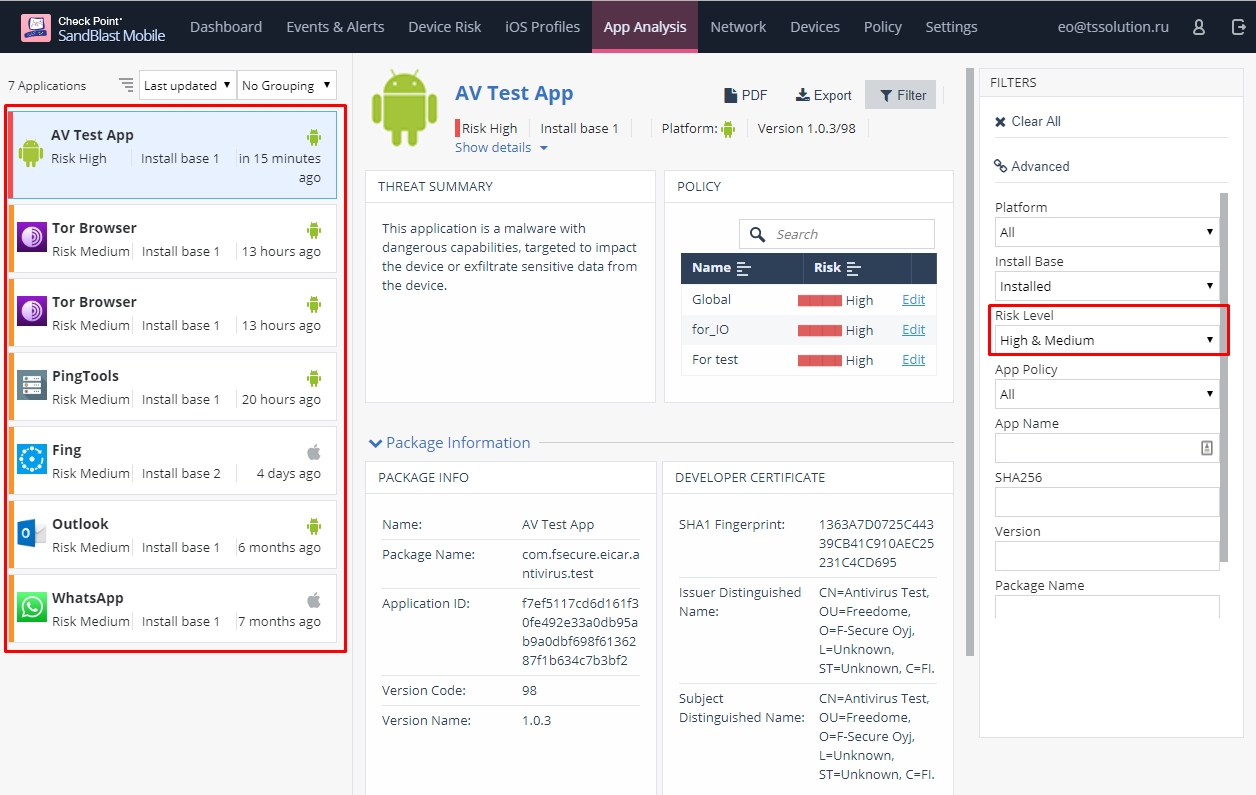
Task: Click the Android platform icon in the PingTools row
Action: click(x=314, y=377)
